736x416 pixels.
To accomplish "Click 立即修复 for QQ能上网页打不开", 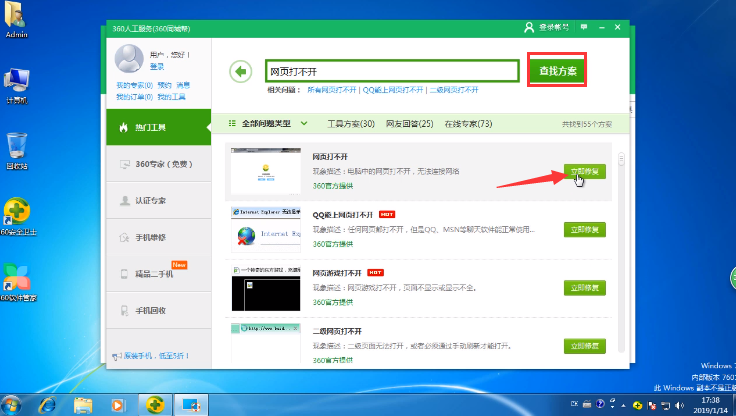I will (x=584, y=230).
